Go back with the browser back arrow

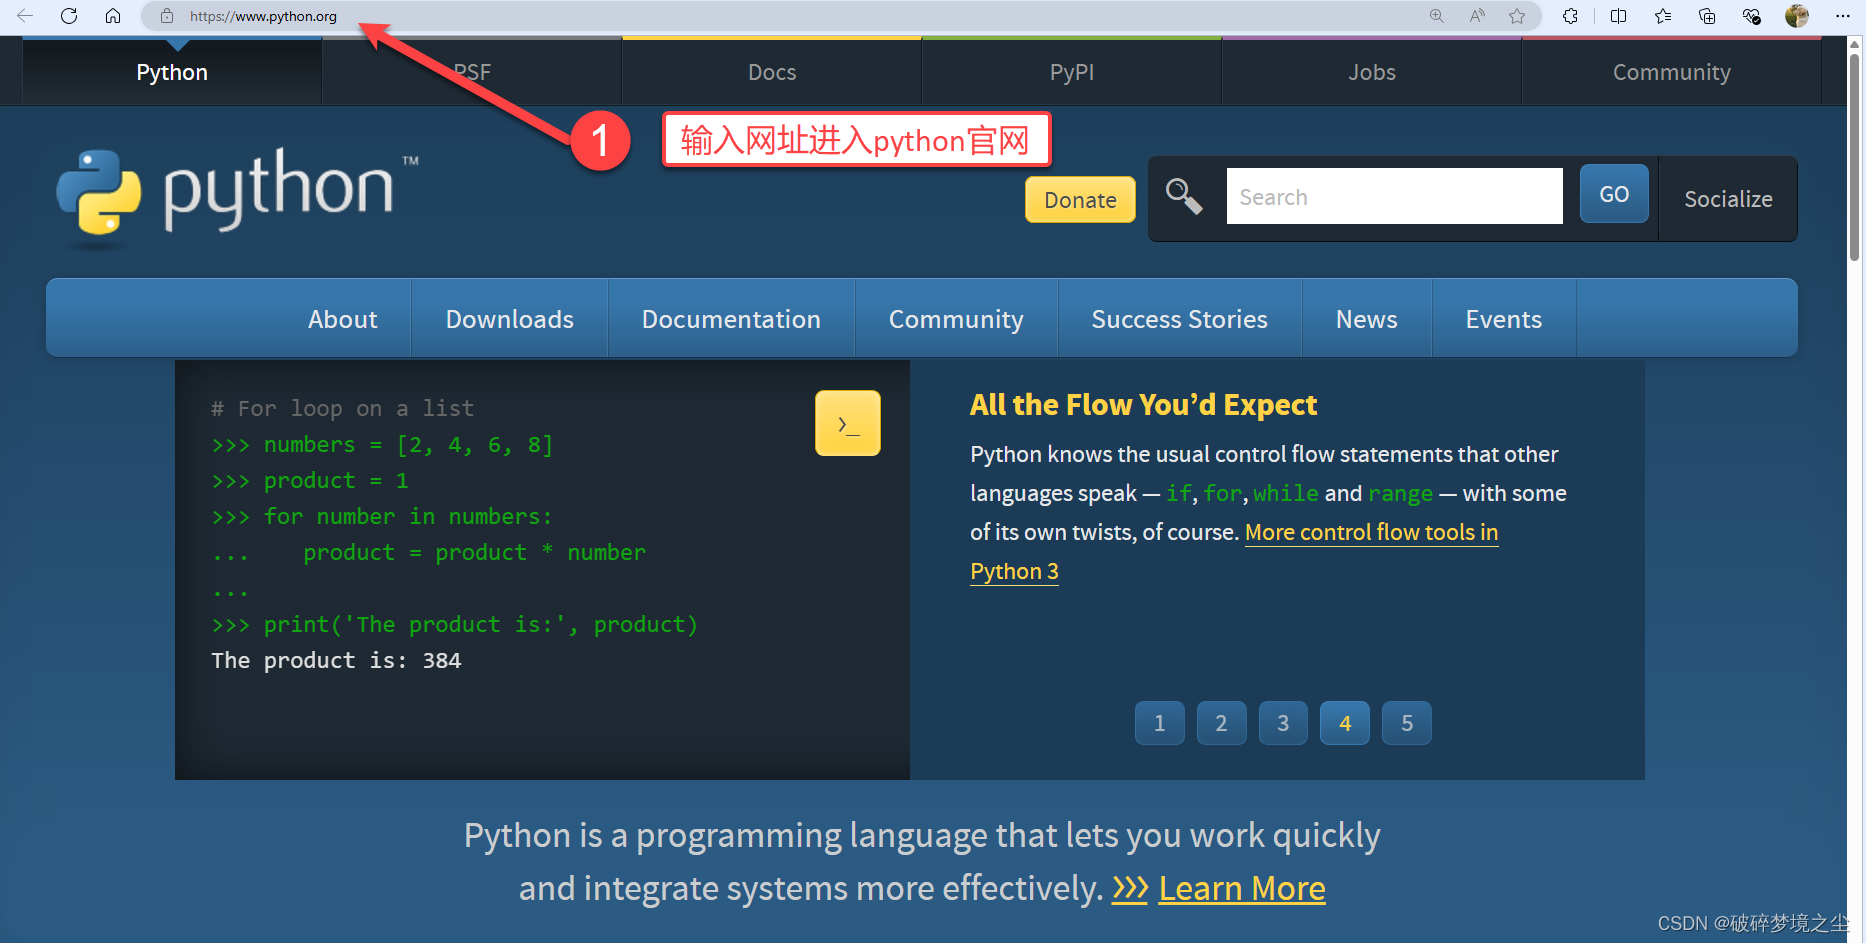25,16
